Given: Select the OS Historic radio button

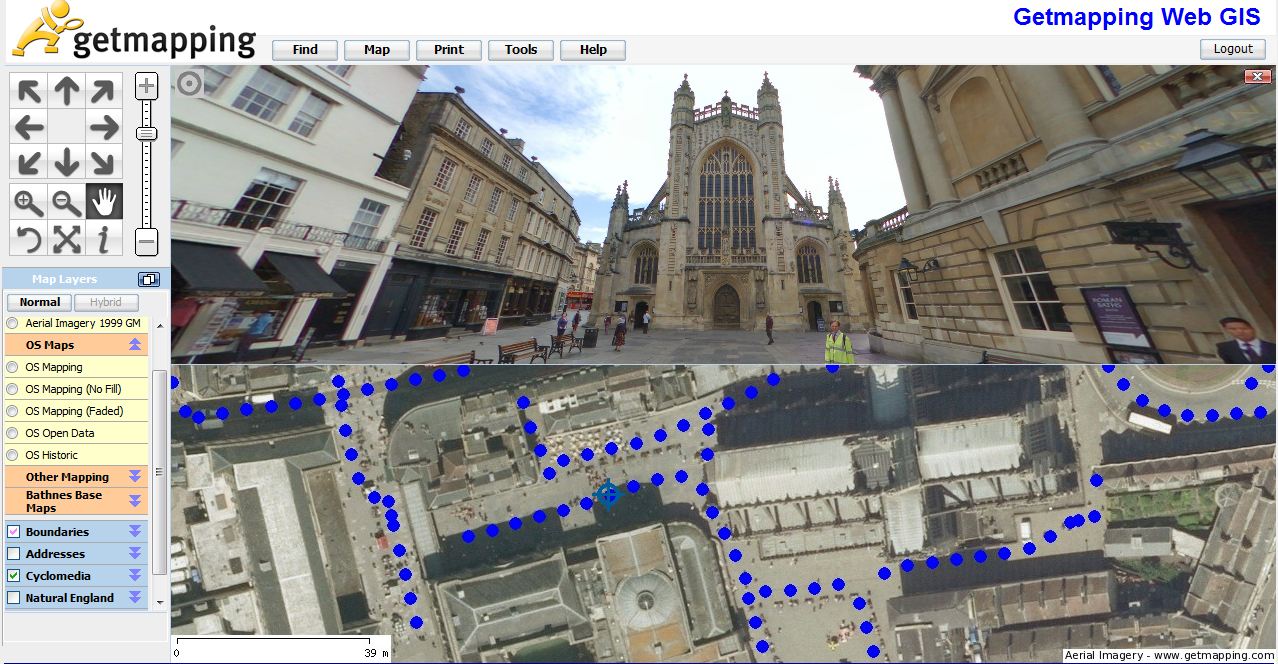Looking at the screenshot, I should 12,455.
